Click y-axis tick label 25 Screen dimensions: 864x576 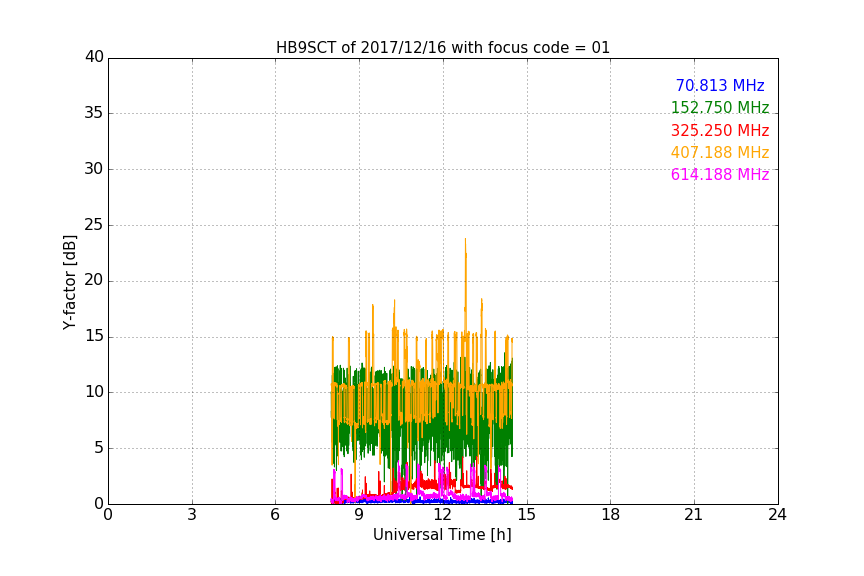[94, 225]
